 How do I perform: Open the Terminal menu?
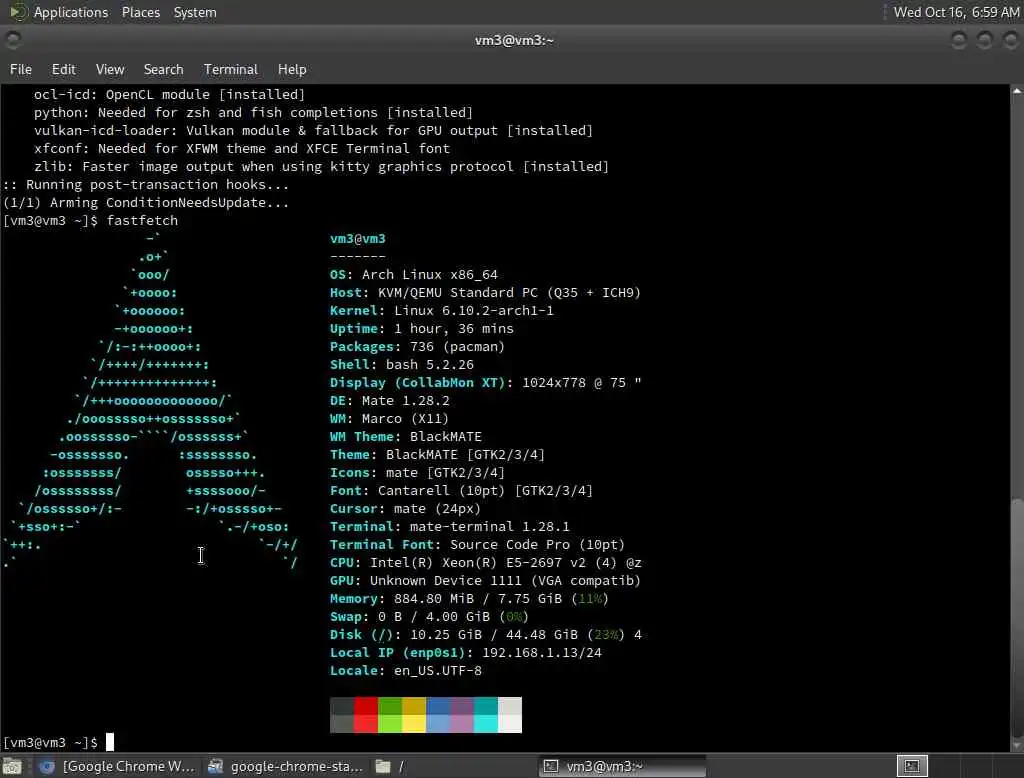pos(231,69)
